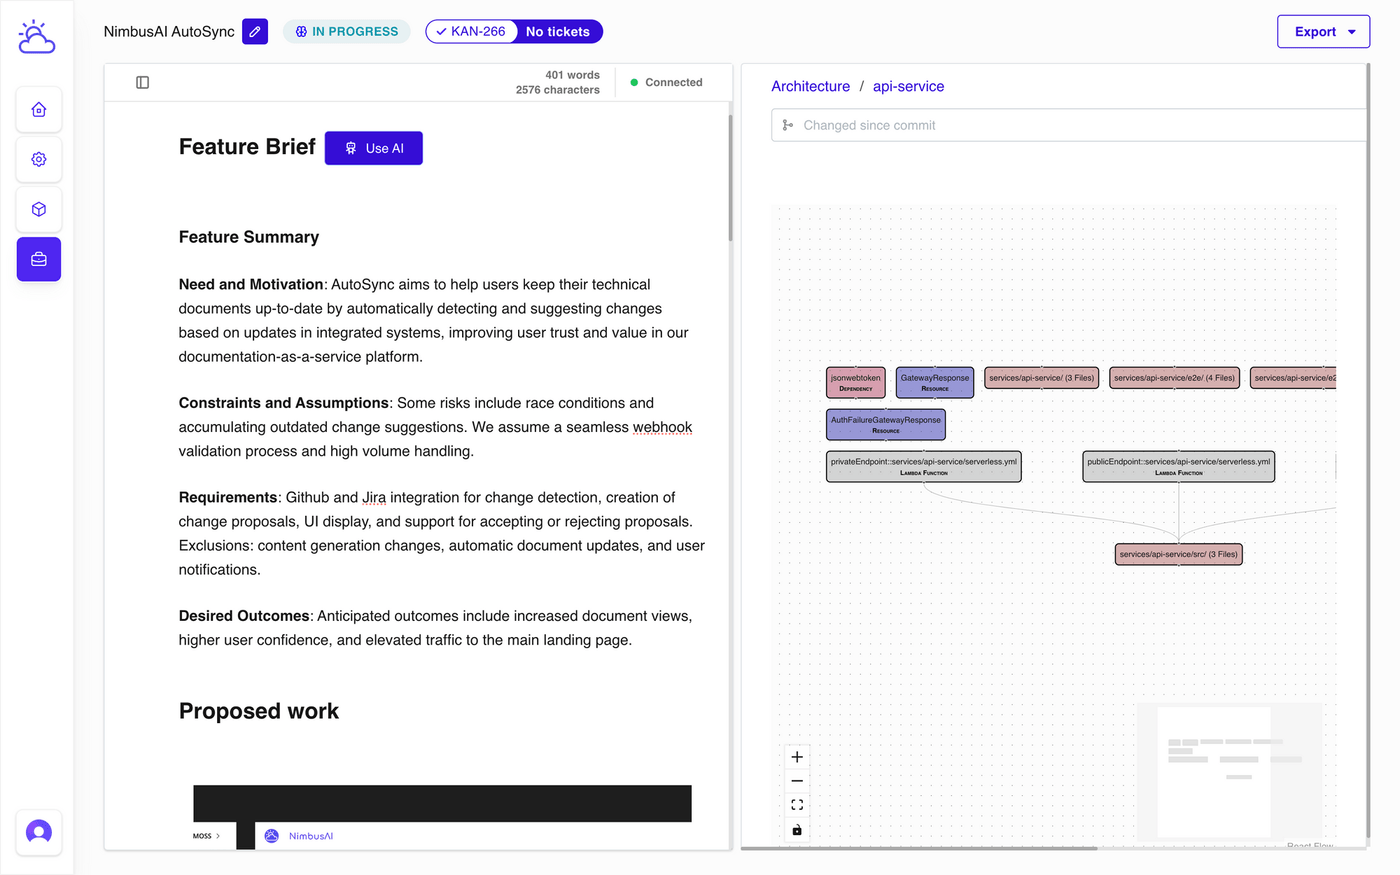The height and width of the screenshot is (875, 1400).
Task: Select the briefcase projects icon in sidebar
Action: [39, 260]
